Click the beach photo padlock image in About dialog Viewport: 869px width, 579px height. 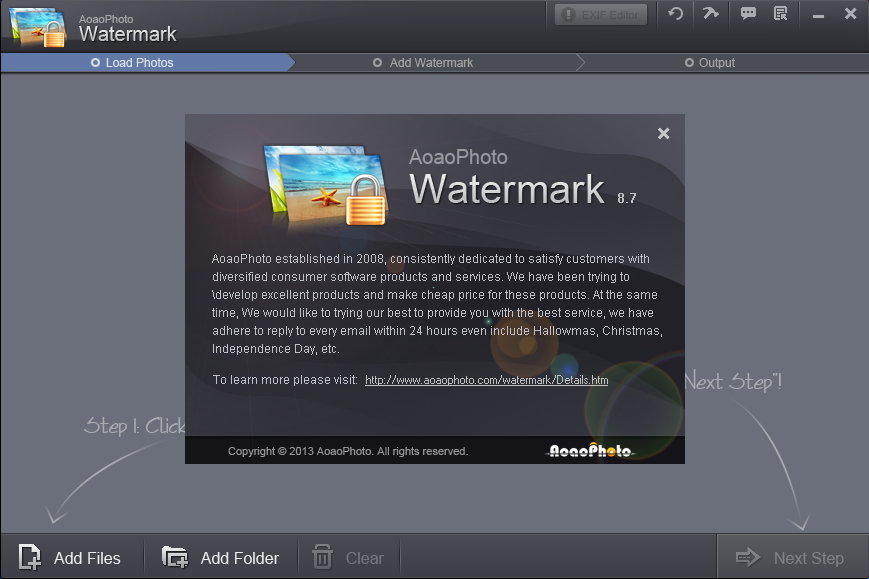click(326, 186)
